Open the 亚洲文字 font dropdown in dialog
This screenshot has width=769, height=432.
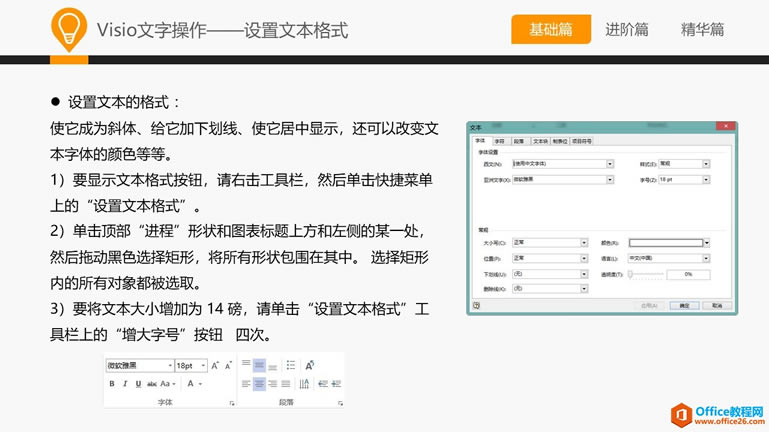click(610, 179)
